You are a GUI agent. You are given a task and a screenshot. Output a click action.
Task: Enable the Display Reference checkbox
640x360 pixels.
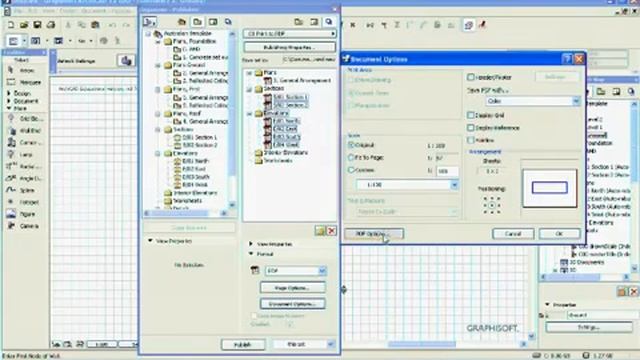click(x=471, y=128)
